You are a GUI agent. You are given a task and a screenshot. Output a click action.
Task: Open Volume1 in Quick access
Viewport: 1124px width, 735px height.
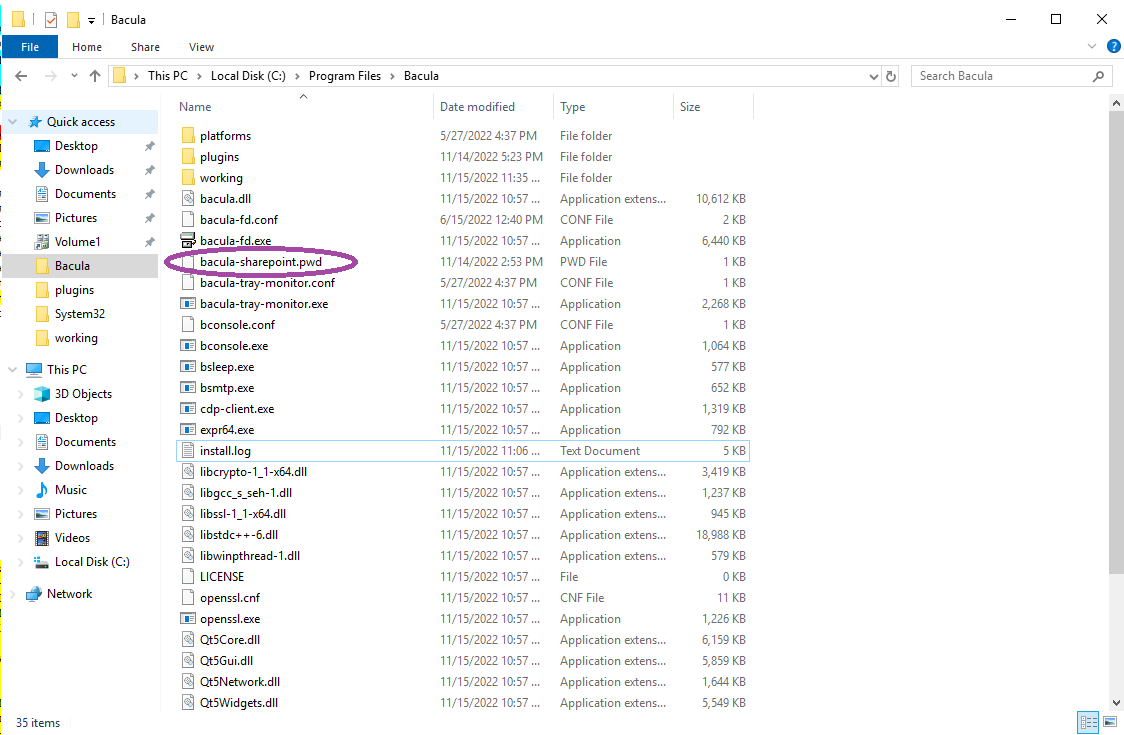pos(77,242)
